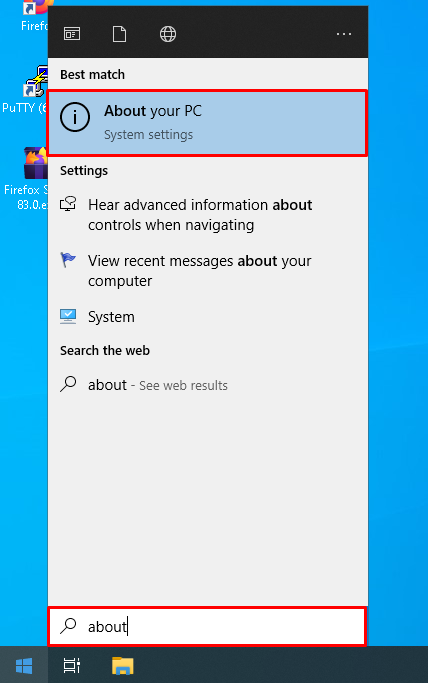This screenshot has width=428, height=683.
Task: Click the blue flag icon in Settings results
Action: point(68,260)
